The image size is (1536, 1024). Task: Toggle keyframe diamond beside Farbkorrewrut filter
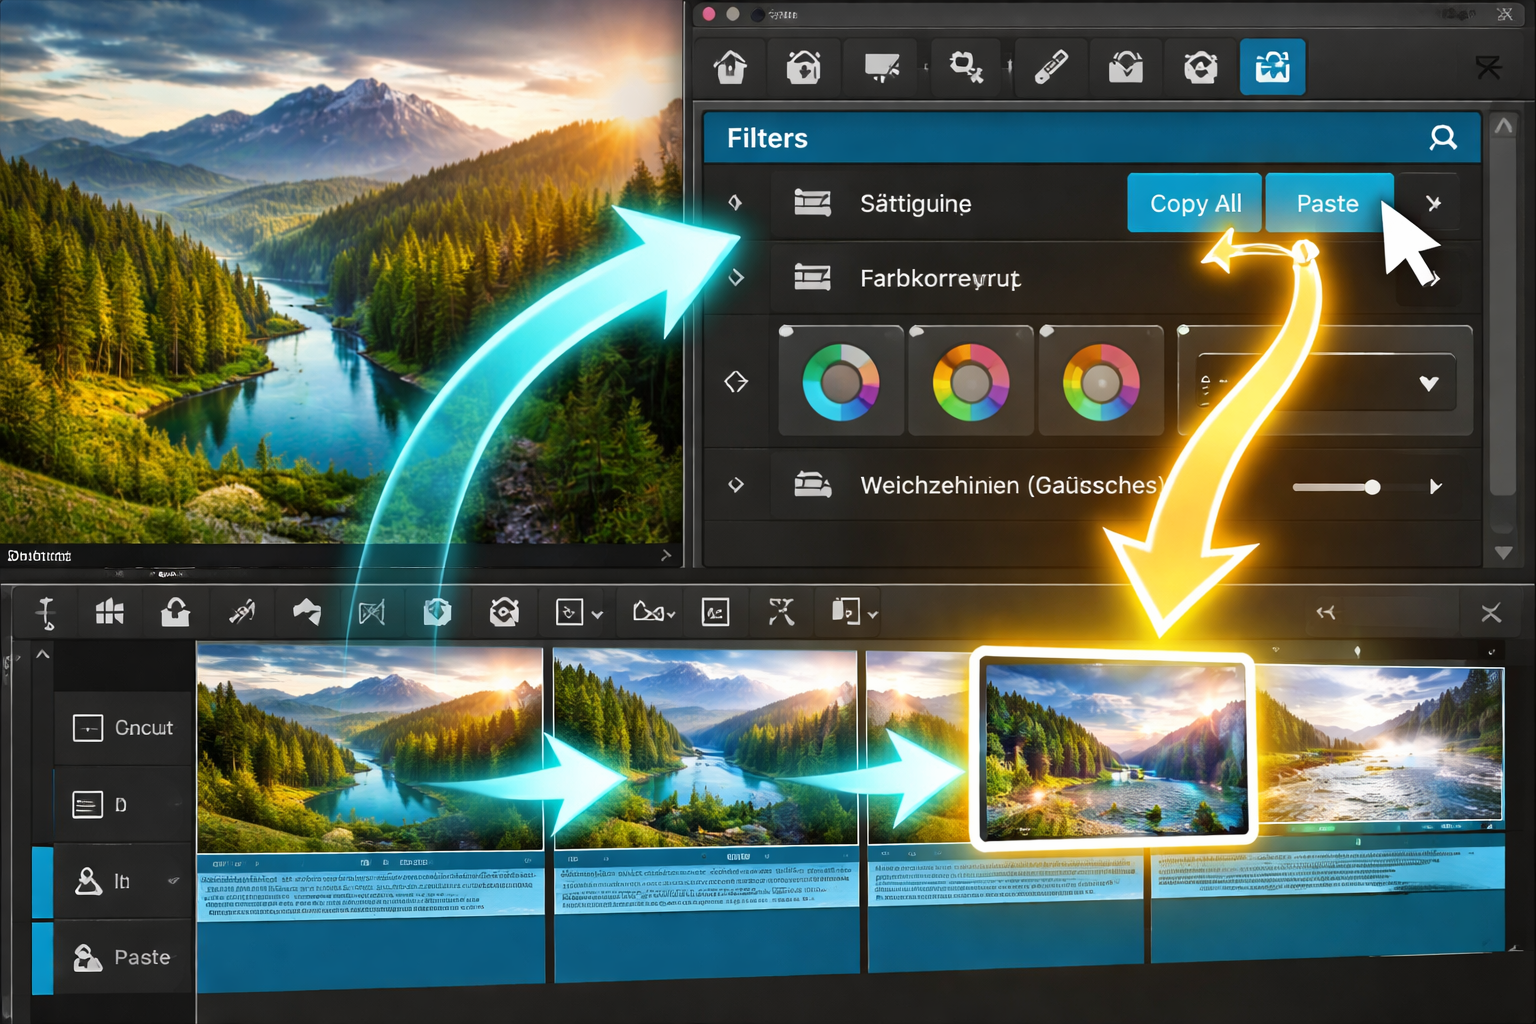click(x=736, y=278)
